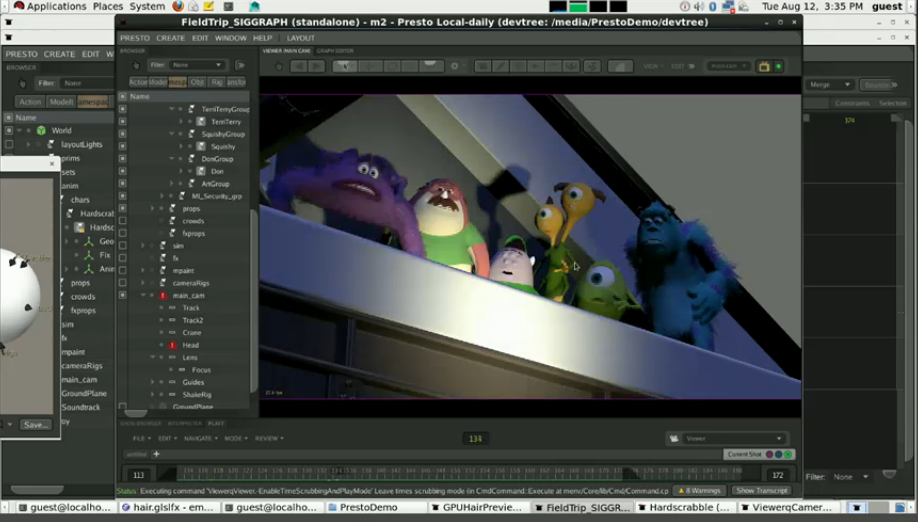Select the arrow selection tool in viewer toolbar
This screenshot has height=522, width=918.
click(x=344, y=66)
